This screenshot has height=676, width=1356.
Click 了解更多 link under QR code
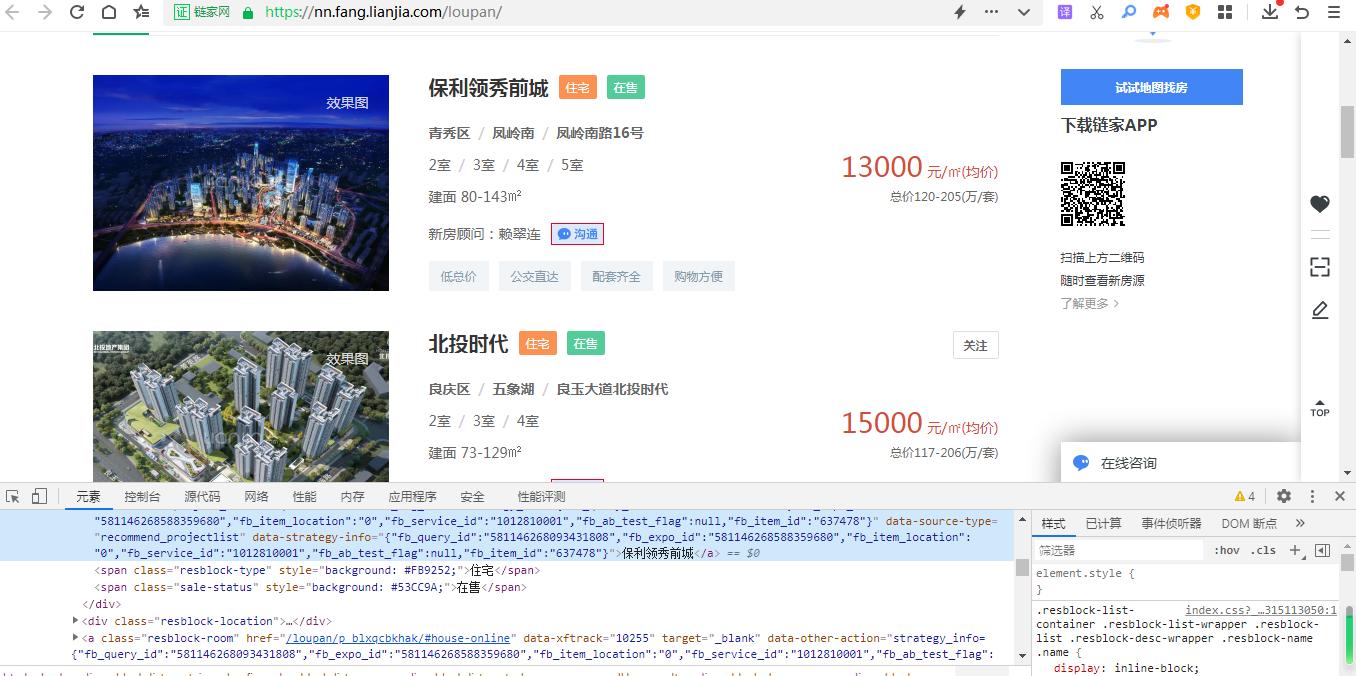tap(1089, 303)
